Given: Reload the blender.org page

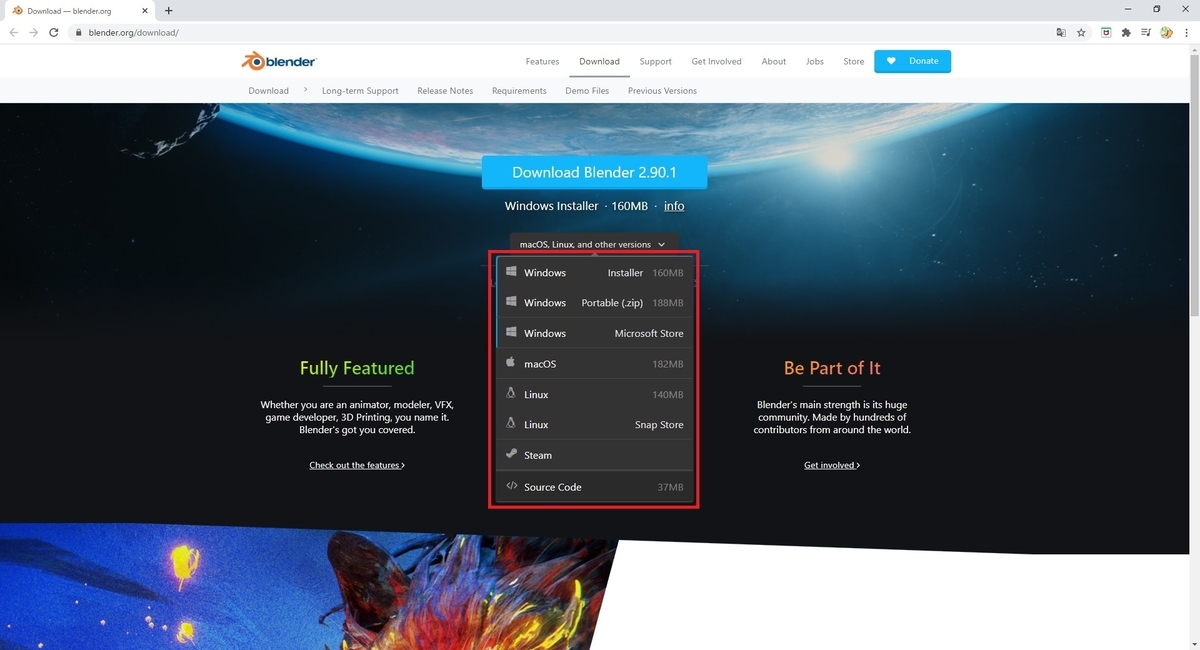Looking at the screenshot, I should pos(54,32).
